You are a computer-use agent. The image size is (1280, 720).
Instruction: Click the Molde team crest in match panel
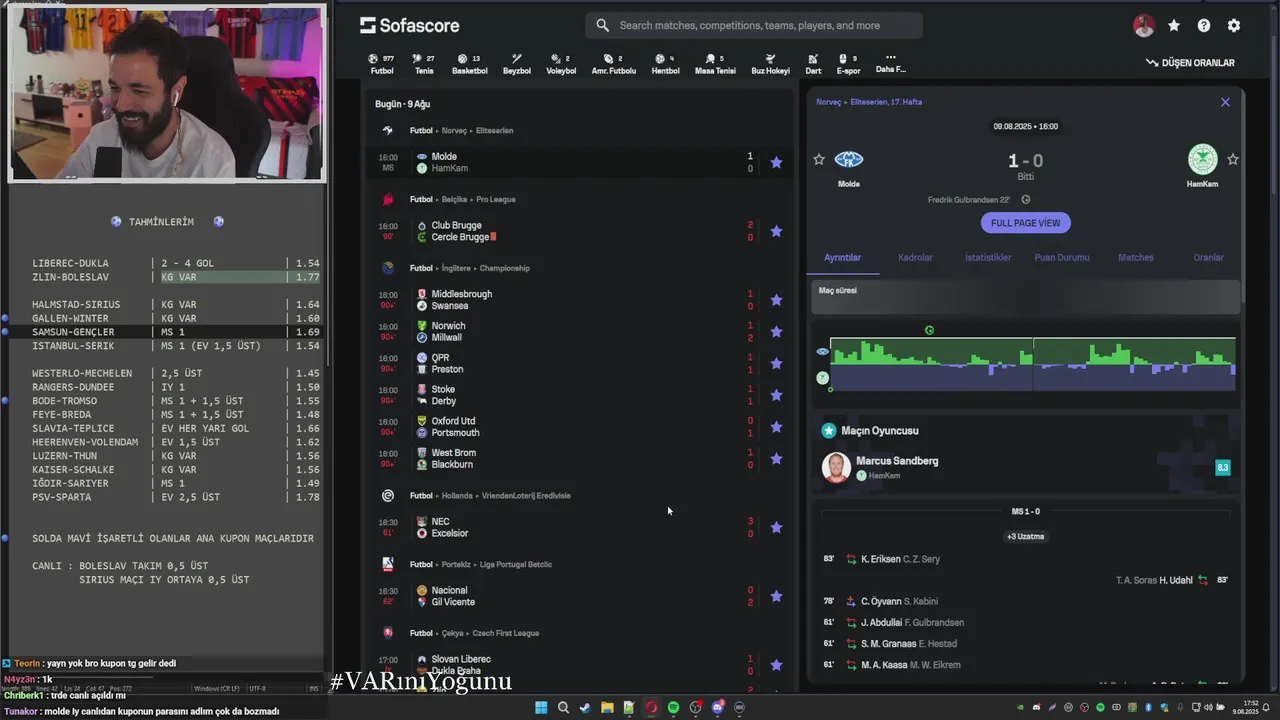(x=848, y=159)
